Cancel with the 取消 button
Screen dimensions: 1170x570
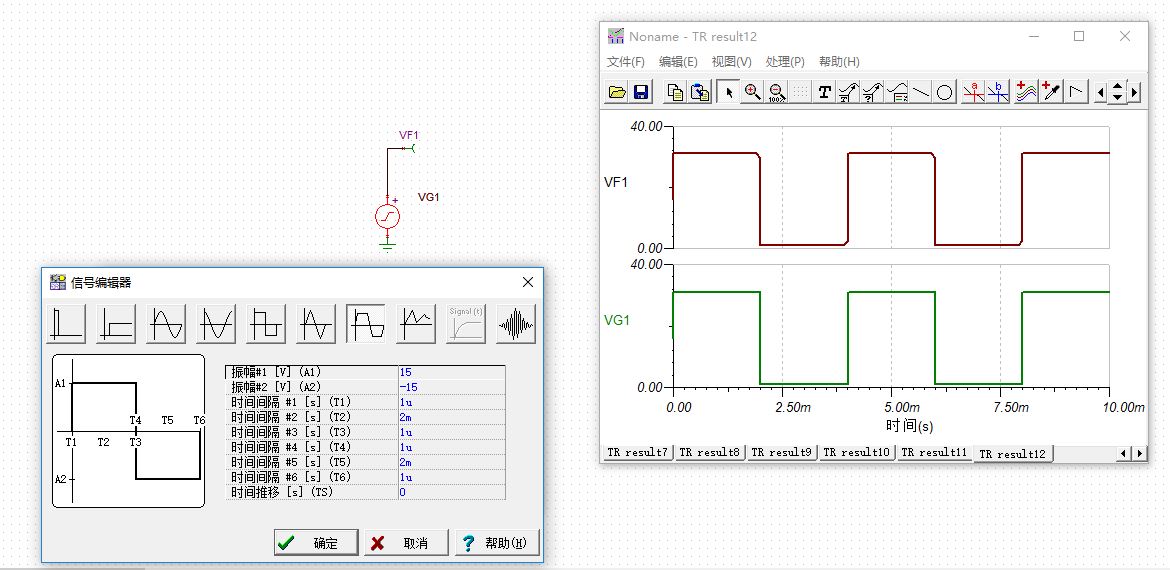coord(406,543)
